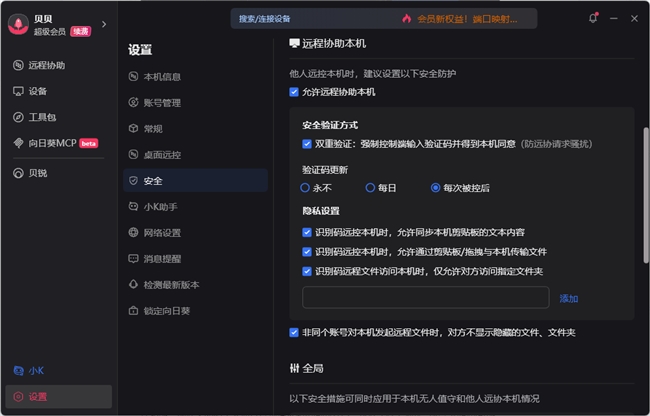Uncheck 允许远程协助本机 checkbox
Image resolution: width=650 pixels, height=416 pixels.
(294, 92)
